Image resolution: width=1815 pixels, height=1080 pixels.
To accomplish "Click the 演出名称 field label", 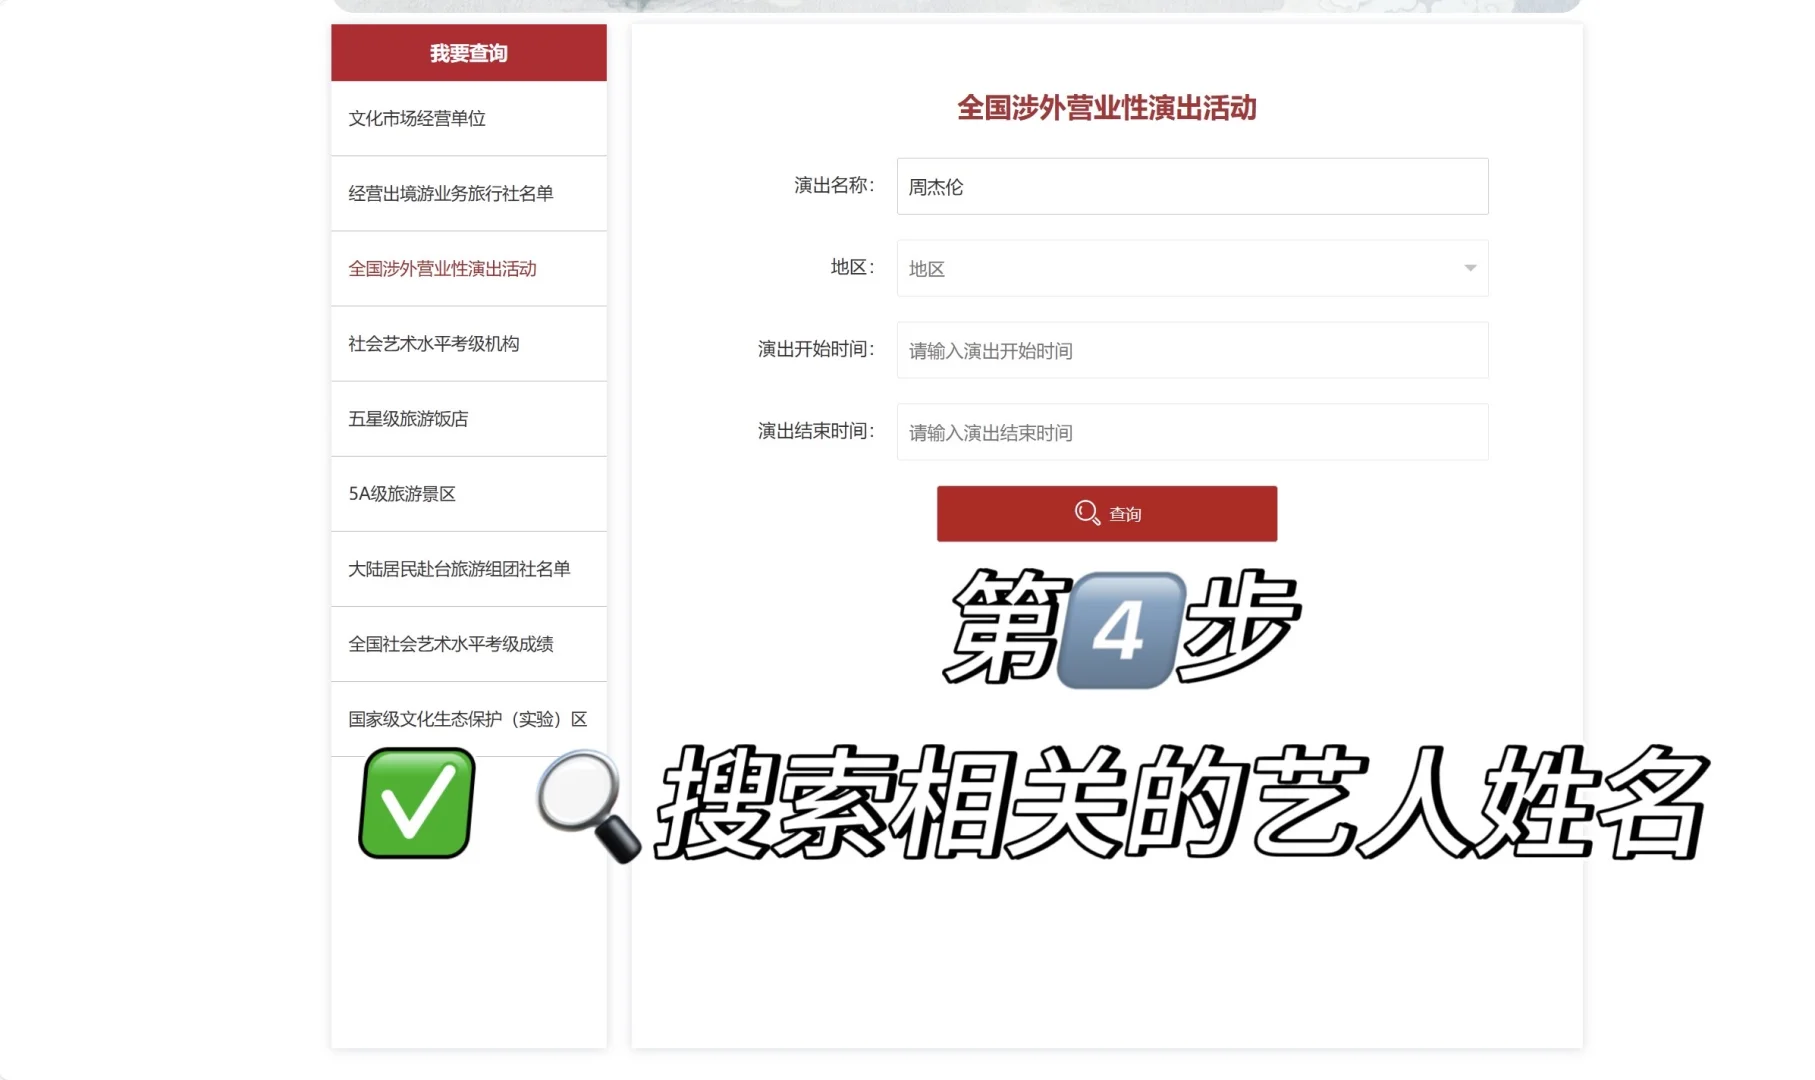I will tap(834, 186).
